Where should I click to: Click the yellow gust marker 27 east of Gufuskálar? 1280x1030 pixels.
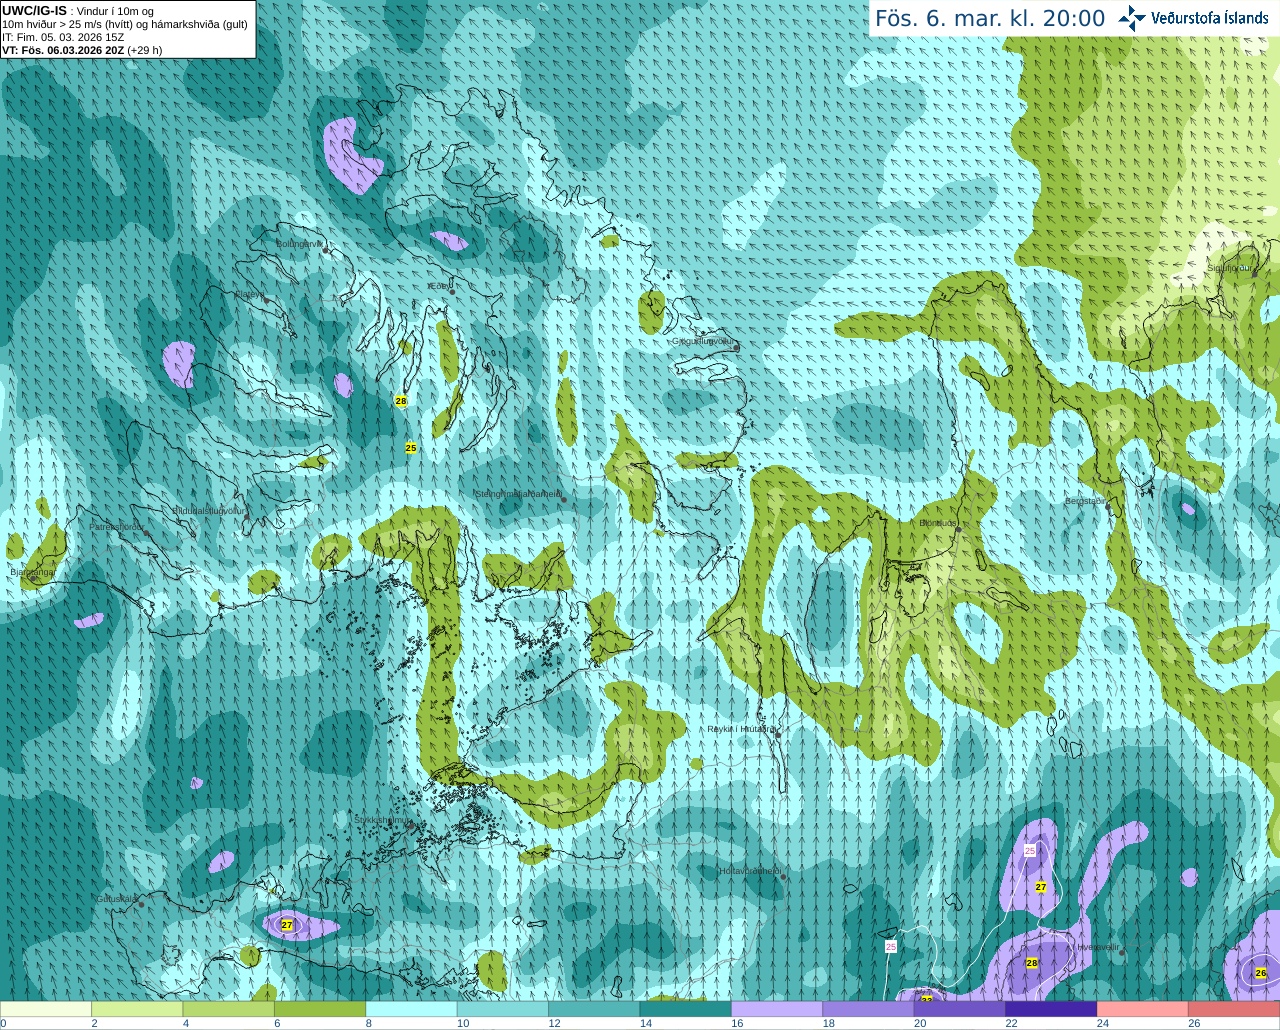(x=287, y=925)
